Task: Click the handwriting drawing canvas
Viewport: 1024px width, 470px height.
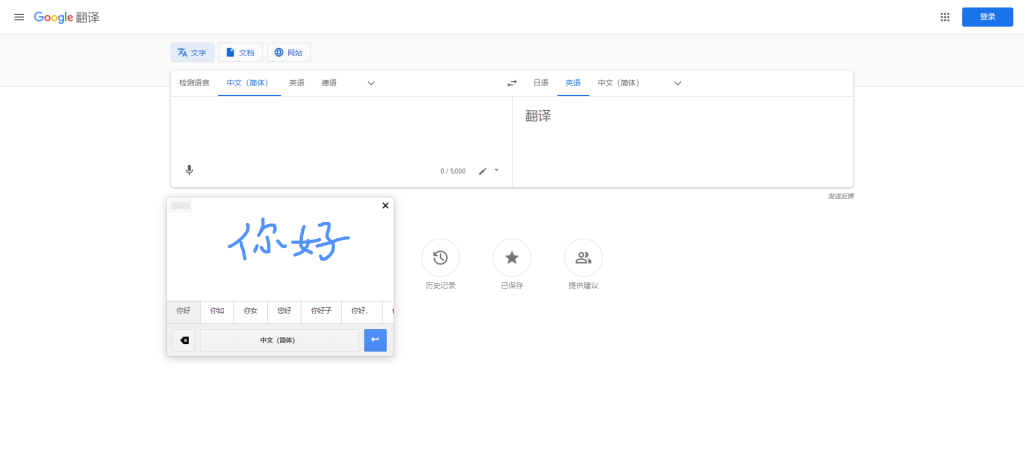Action: [280, 255]
